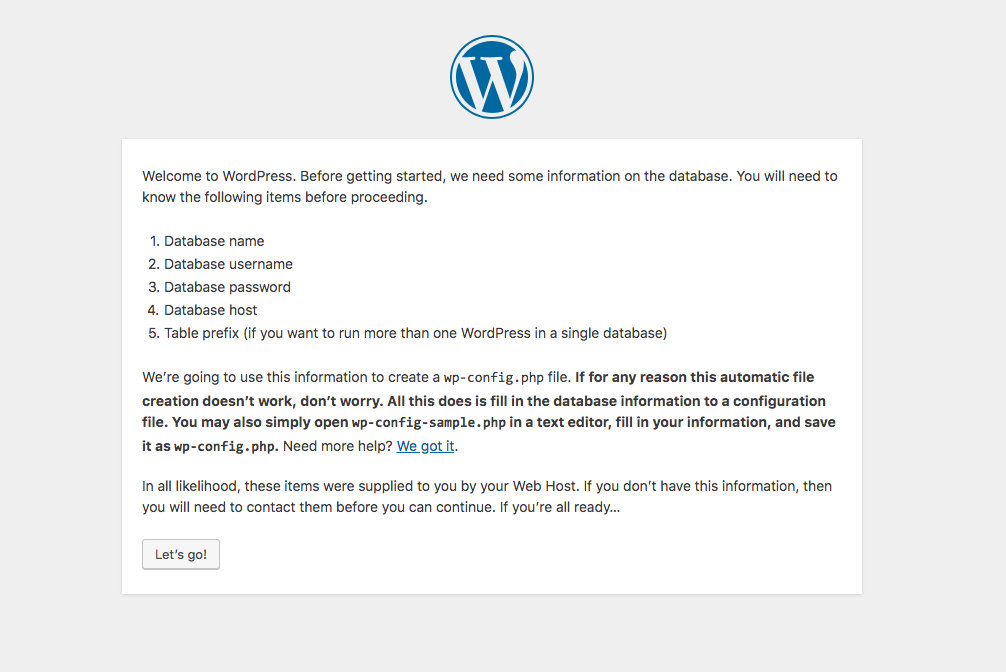This screenshot has height=672, width=1006.
Task: Select the "Database host" list item
Action: 210,311
